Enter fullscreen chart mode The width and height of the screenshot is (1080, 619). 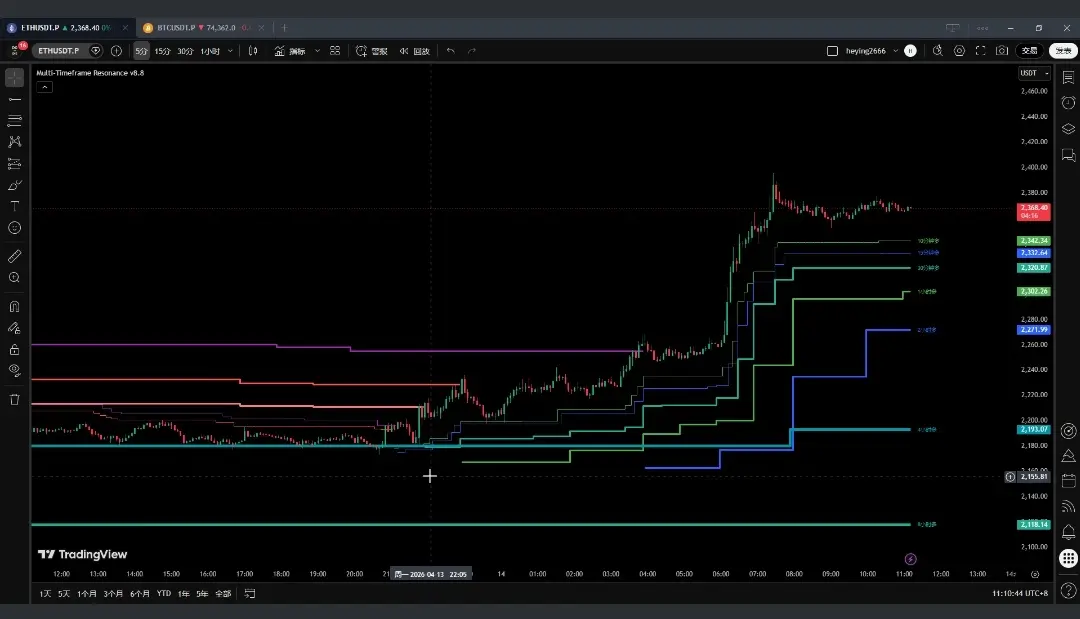click(x=981, y=51)
